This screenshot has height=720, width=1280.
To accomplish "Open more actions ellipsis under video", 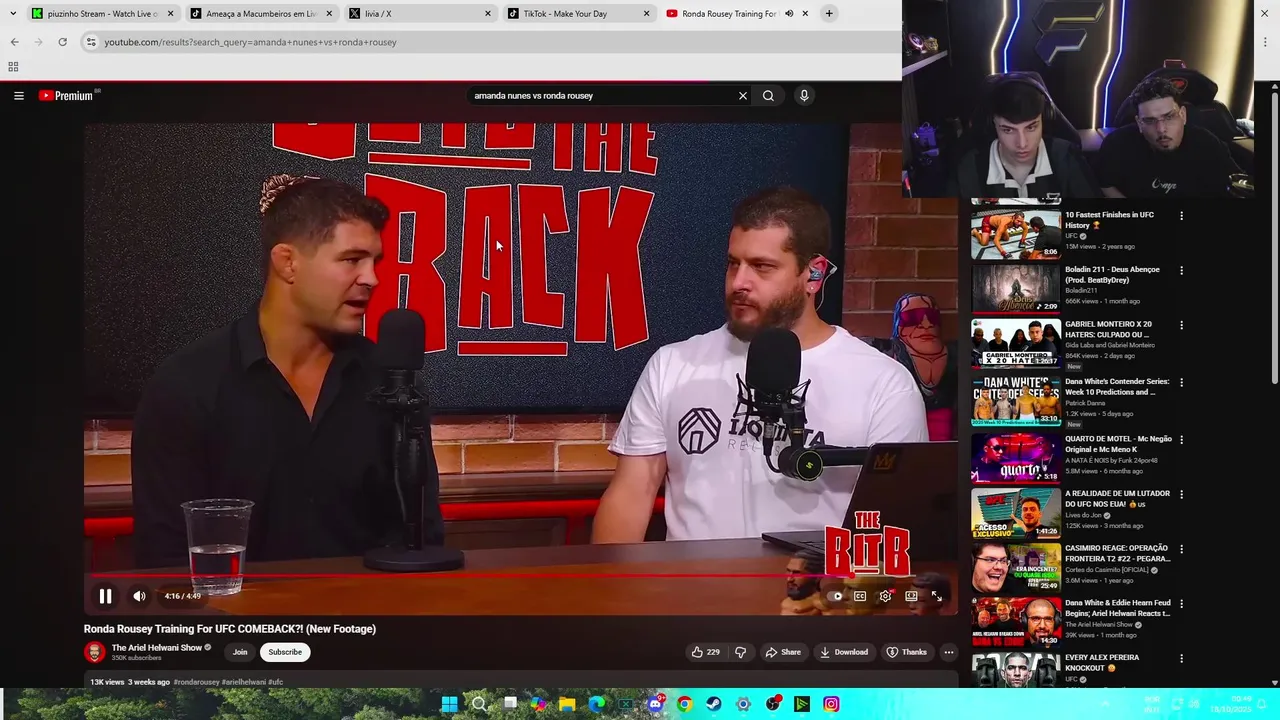I will (x=949, y=652).
